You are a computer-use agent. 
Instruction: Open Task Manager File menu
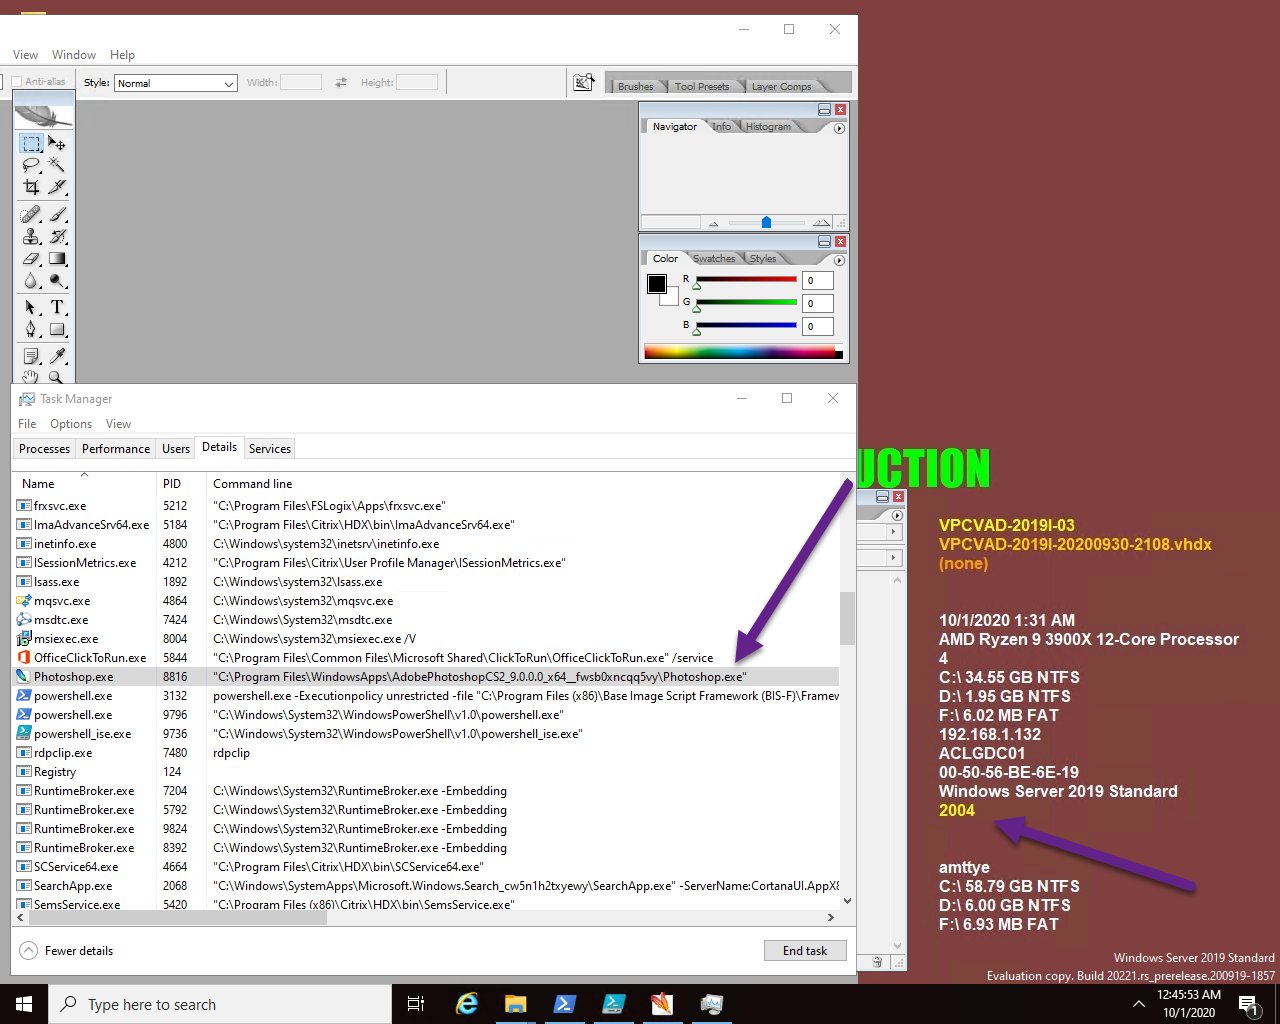pos(27,424)
